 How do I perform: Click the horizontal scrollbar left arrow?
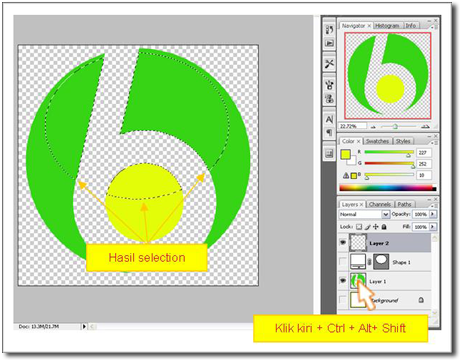(x=92, y=327)
